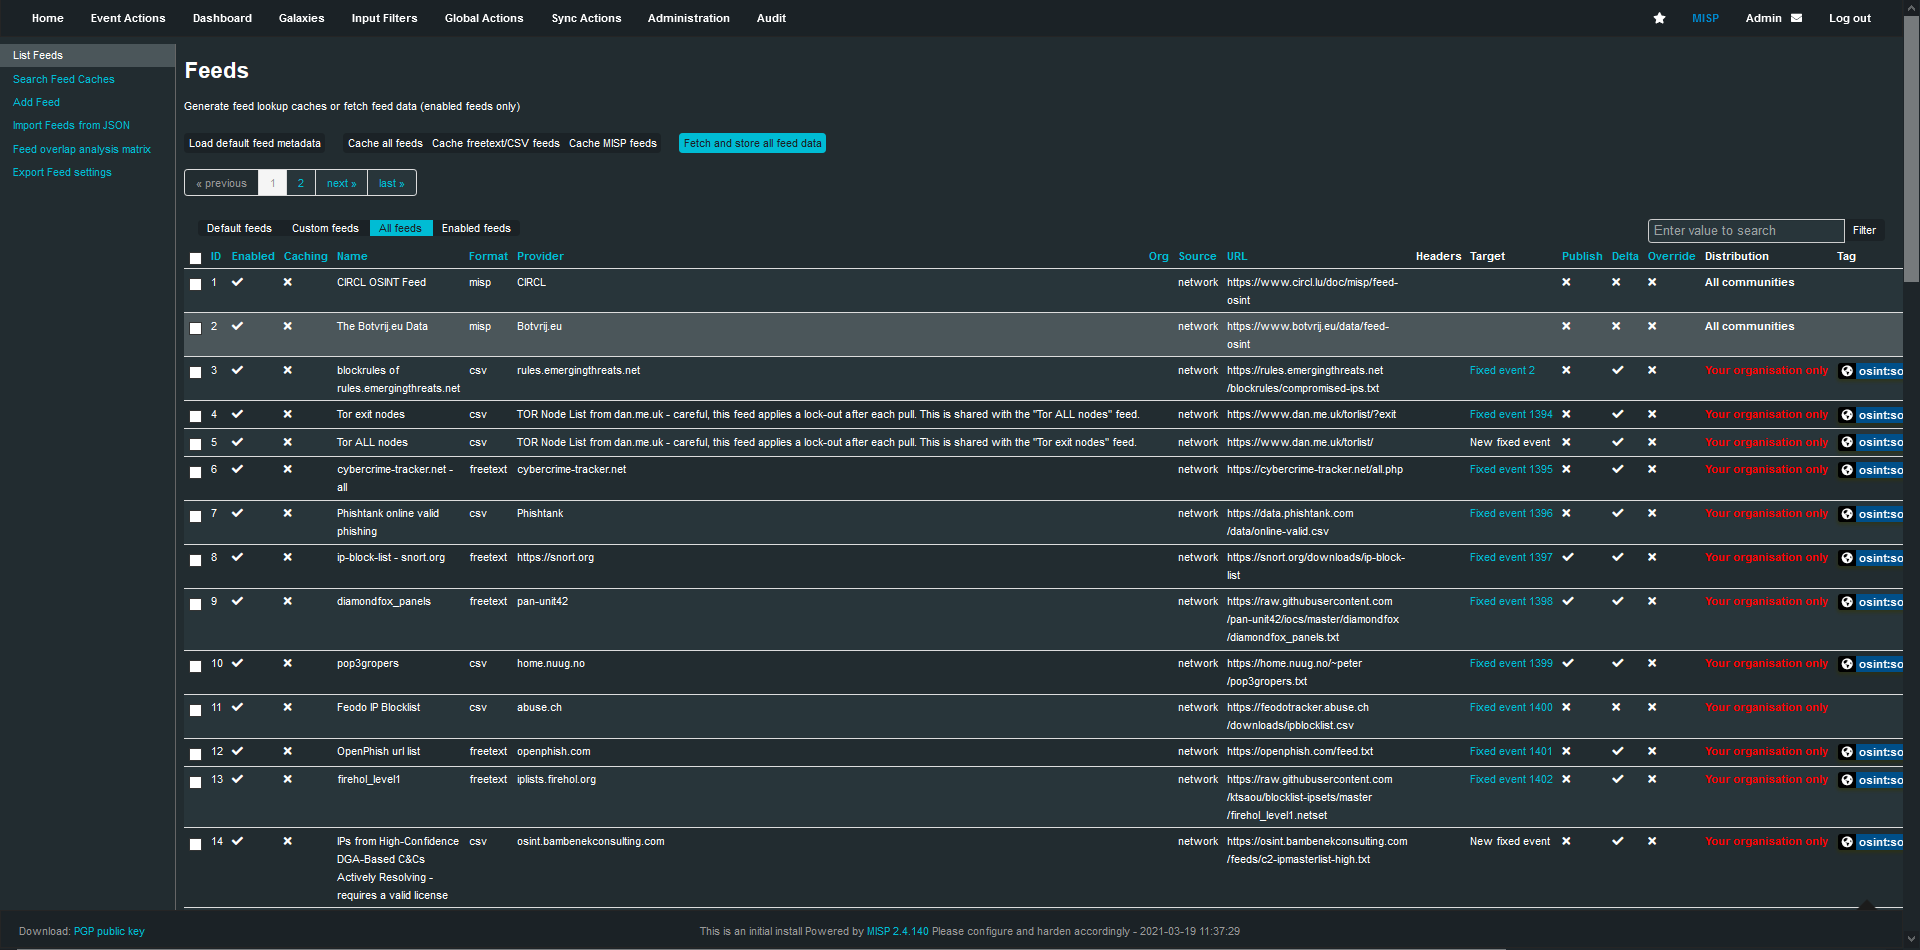
Task: Click Cache all feeds button
Action: 385,143
